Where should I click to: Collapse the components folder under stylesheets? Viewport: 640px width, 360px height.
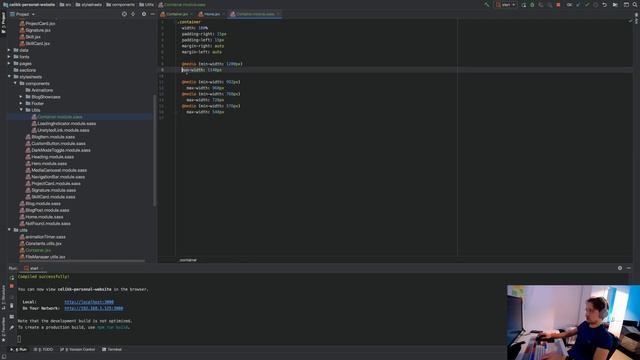(x=15, y=83)
